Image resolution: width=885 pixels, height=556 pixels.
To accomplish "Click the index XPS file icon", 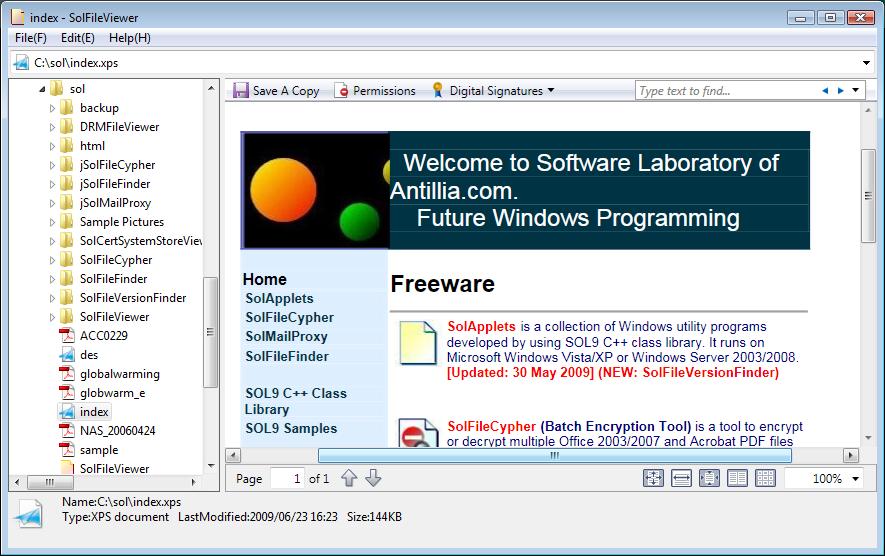I will [x=67, y=411].
